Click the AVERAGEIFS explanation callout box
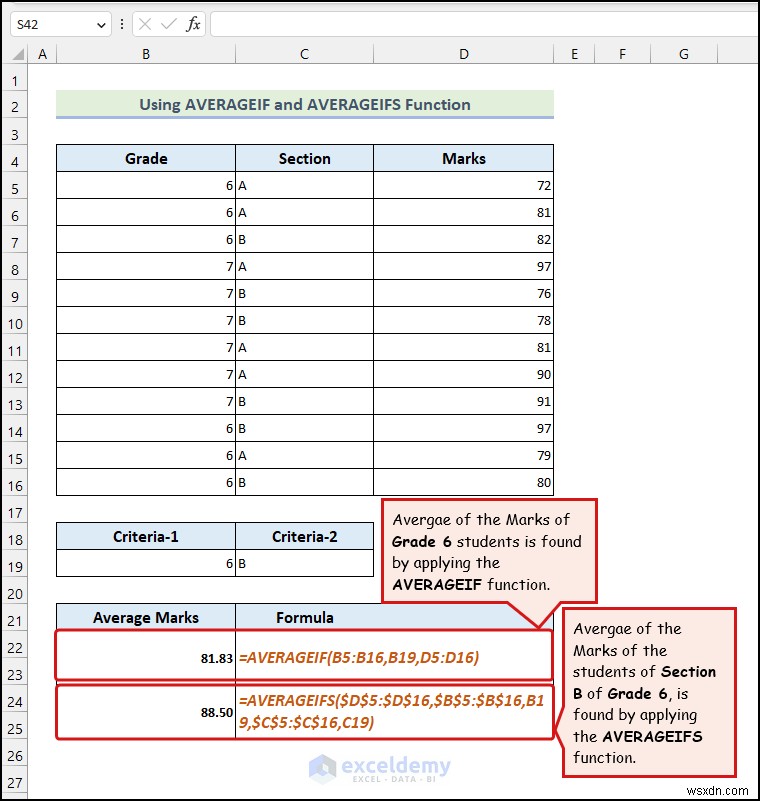The width and height of the screenshot is (760, 801). [x=649, y=692]
